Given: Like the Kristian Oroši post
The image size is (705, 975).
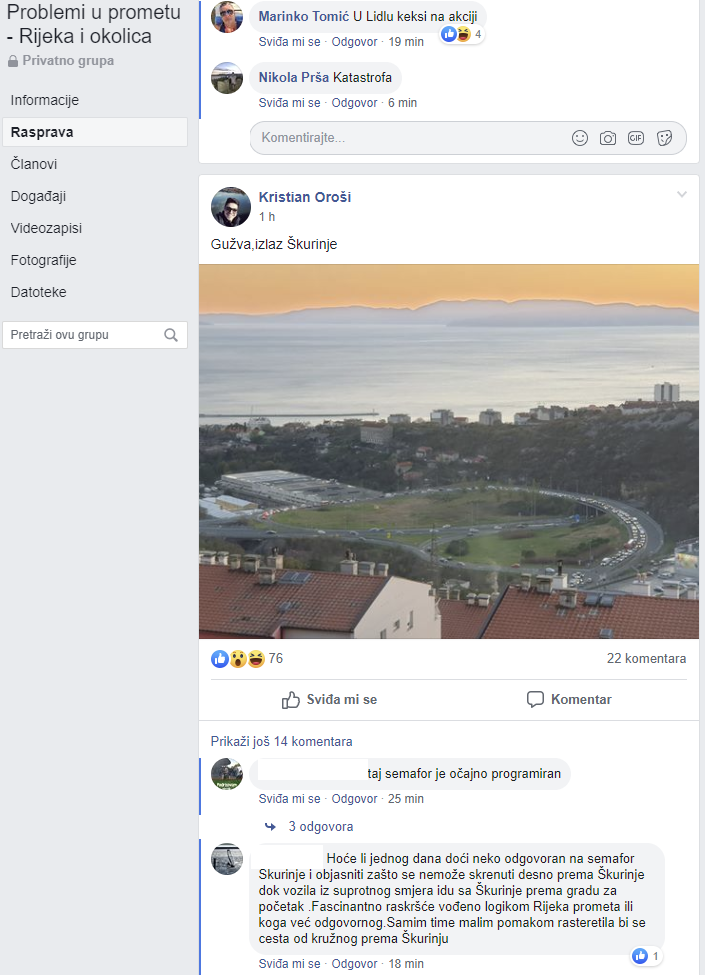Looking at the screenshot, I should 329,700.
